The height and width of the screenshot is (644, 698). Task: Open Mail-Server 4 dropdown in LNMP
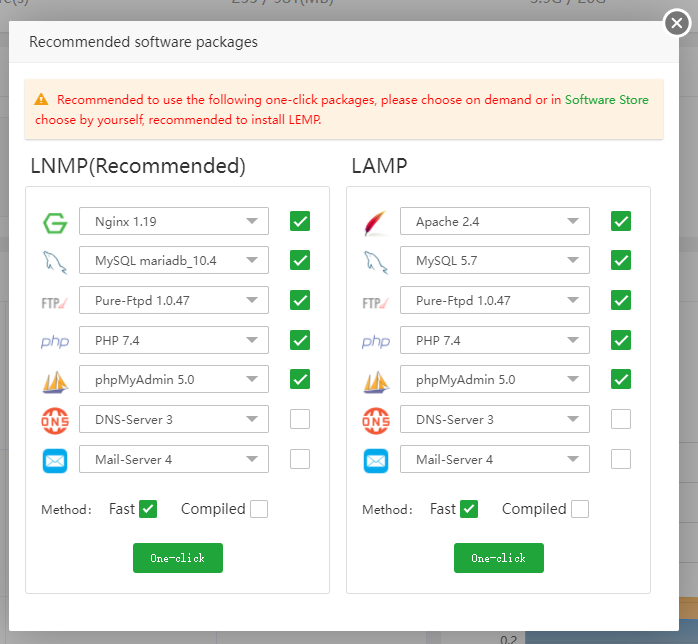(x=174, y=459)
